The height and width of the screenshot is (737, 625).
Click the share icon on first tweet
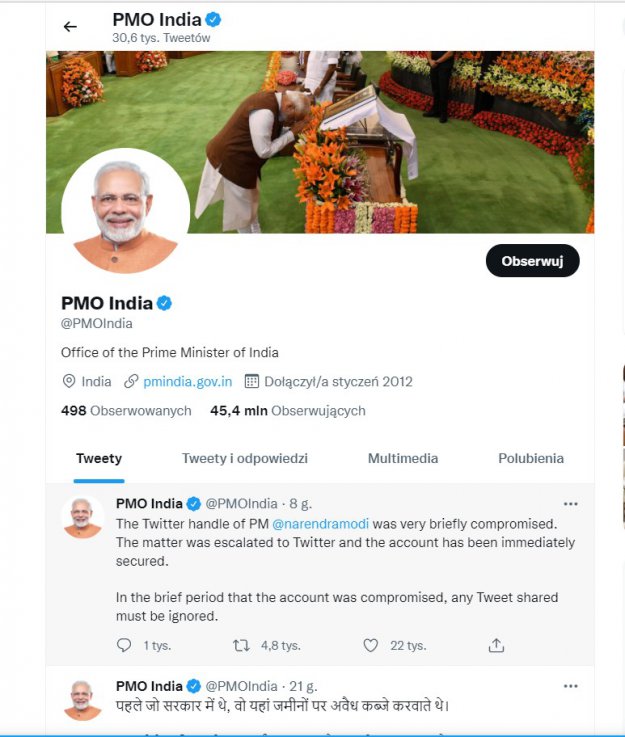[496, 646]
